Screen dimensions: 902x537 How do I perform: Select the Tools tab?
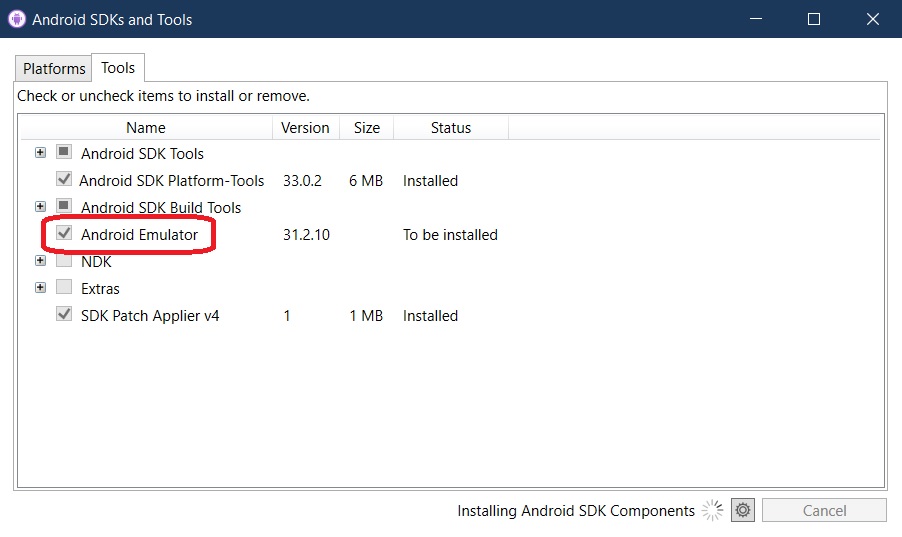point(118,67)
